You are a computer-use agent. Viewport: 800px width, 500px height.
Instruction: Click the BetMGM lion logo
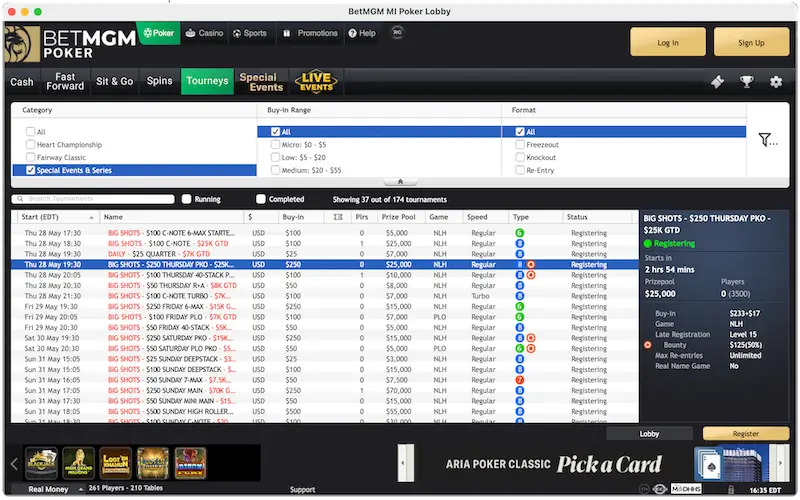click(22, 43)
